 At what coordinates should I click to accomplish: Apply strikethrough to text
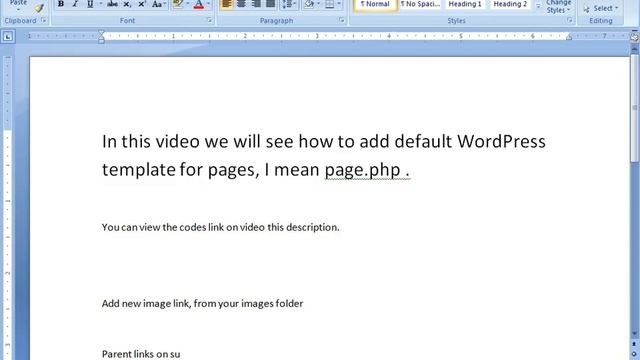coord(112,4)
